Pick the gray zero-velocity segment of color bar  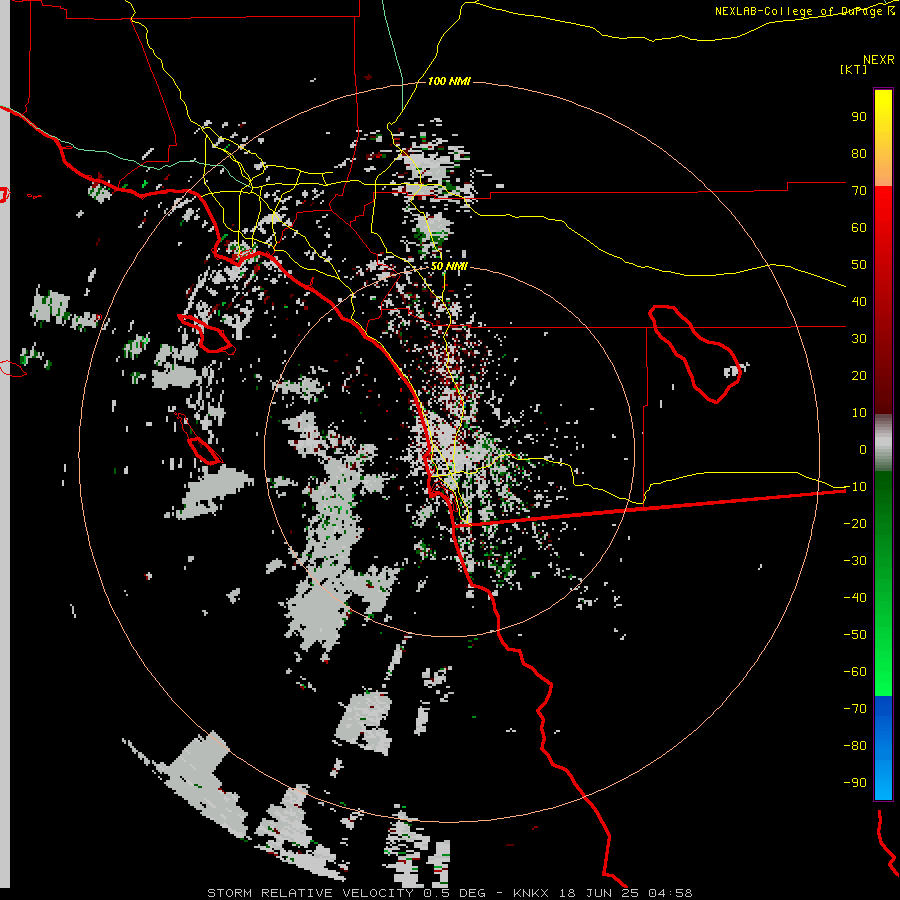(883, 443)
